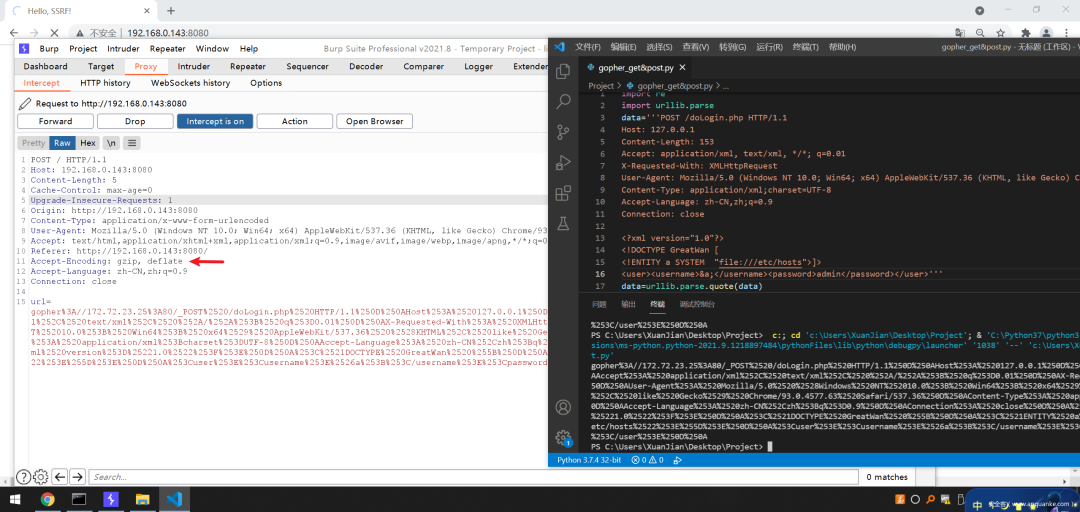Open VS Code Source Control icon
The width and height of the screenshot is (1080, 512).
tap(563, 132)
